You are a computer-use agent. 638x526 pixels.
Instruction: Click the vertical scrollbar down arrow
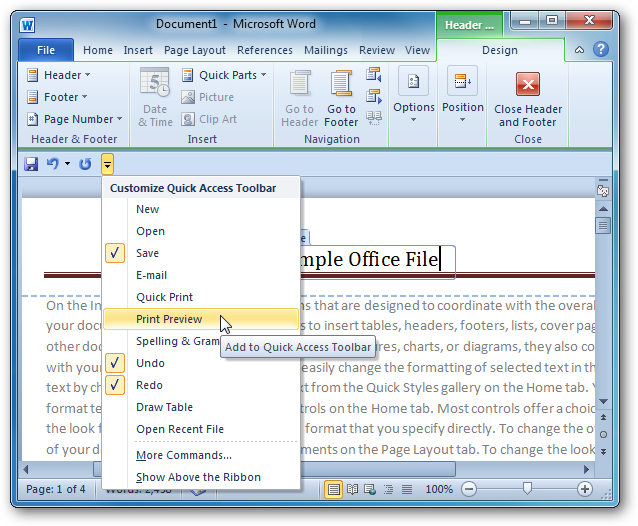tap(603, 402)
